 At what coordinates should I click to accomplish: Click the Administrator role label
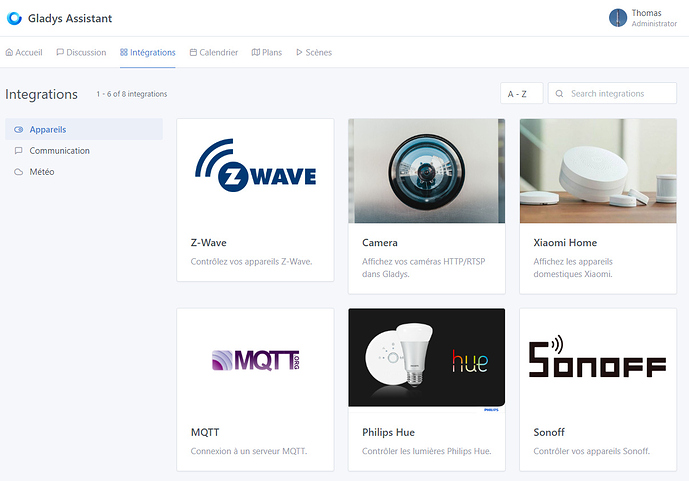654,24
